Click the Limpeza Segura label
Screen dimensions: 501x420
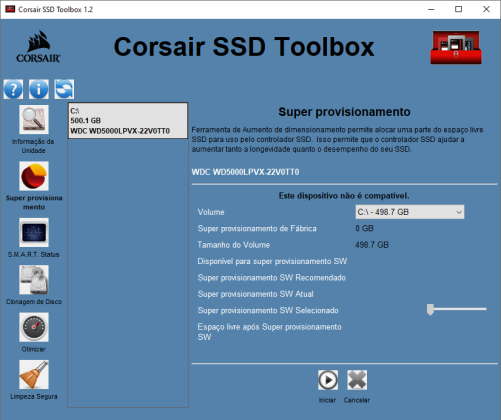pos(34,397)
